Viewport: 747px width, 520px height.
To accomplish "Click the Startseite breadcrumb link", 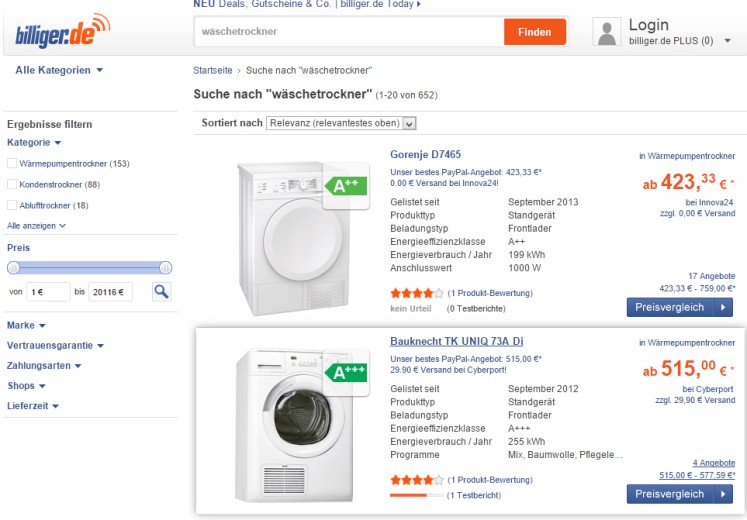I will tap(213, 71).
